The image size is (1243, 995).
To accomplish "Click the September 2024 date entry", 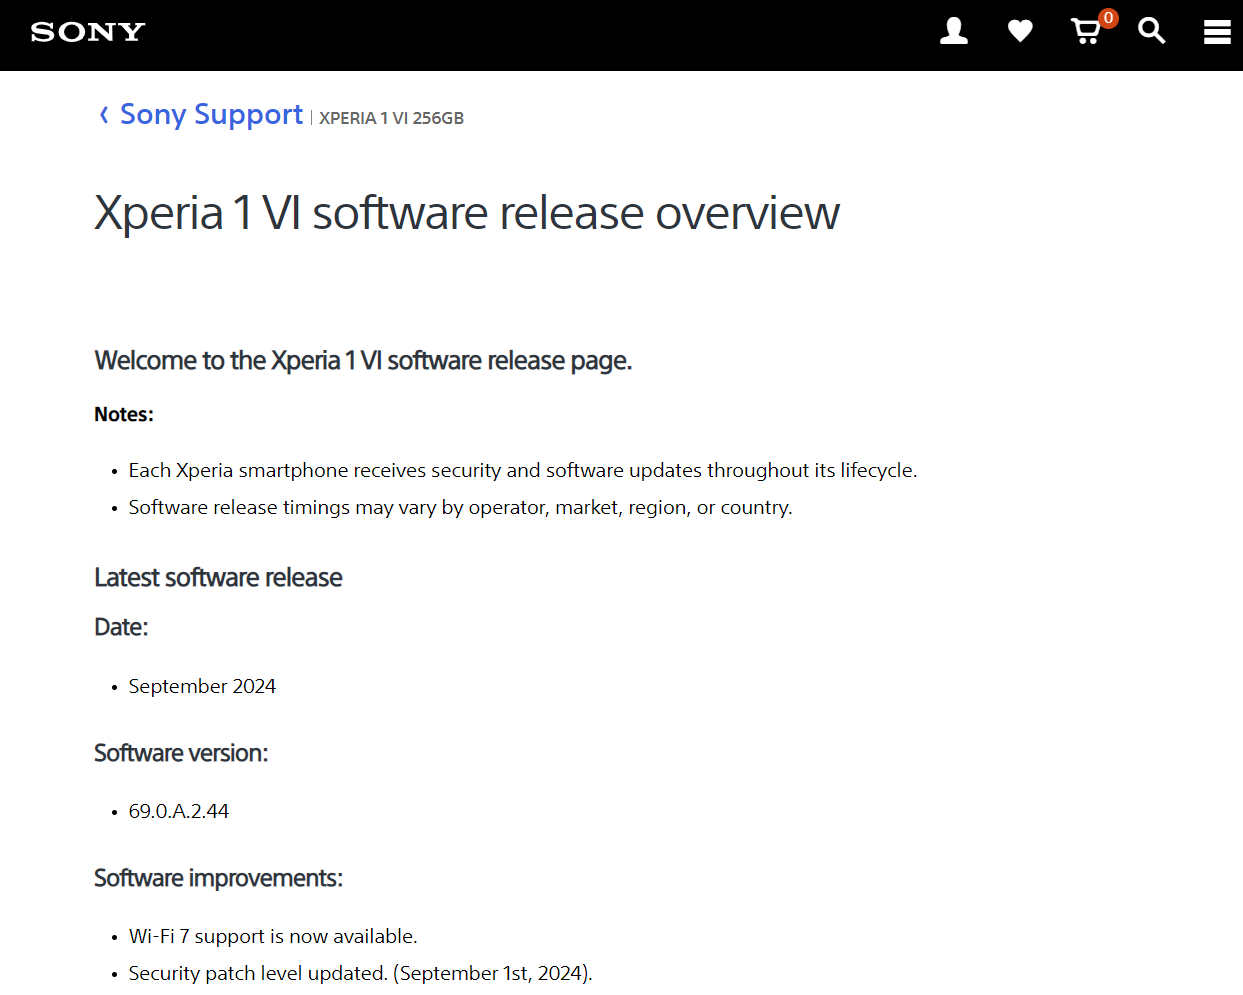I will [202, 687].
